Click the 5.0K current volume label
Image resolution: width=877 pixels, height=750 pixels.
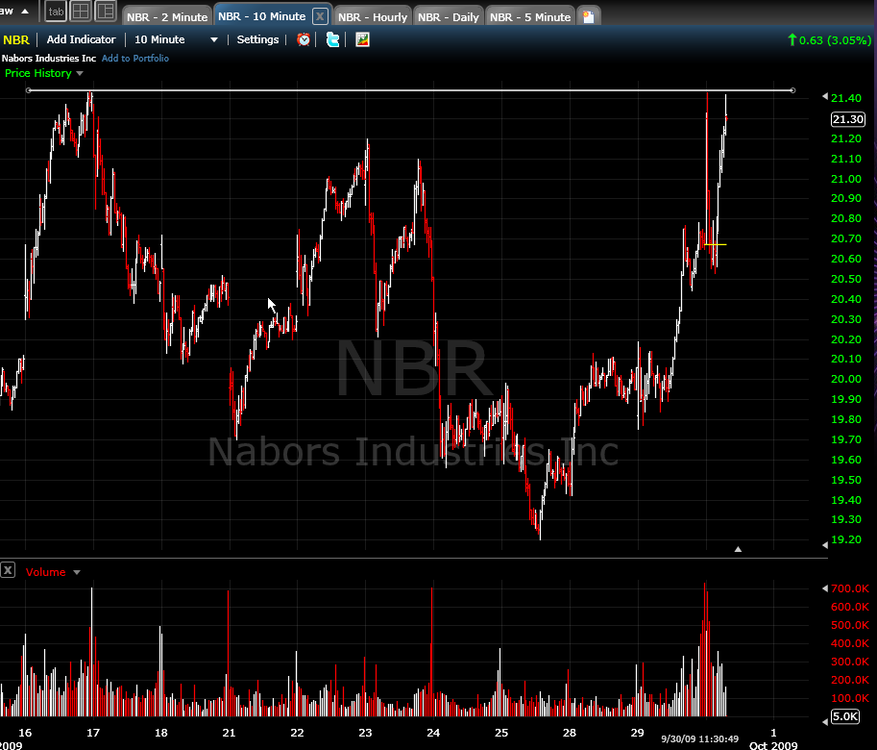[x=845, y=716]
